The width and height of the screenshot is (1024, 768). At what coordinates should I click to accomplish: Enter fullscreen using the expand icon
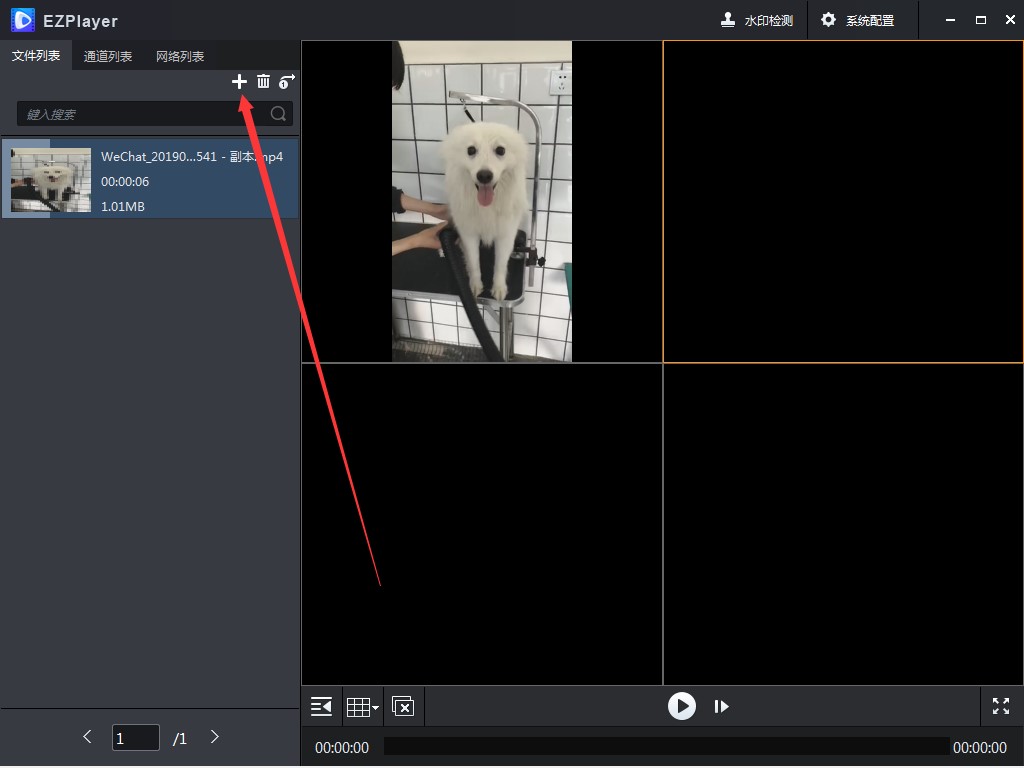click(1000, 706)
